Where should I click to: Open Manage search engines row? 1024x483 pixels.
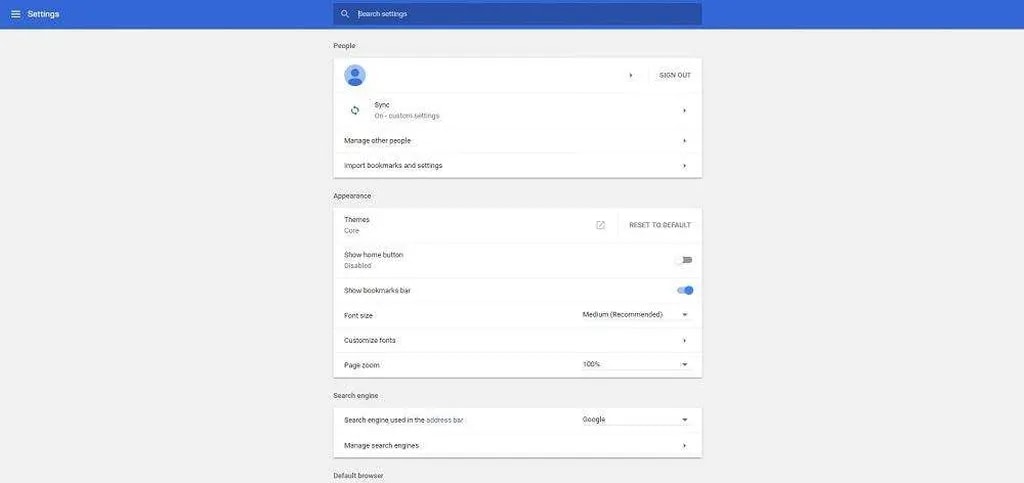517,445
